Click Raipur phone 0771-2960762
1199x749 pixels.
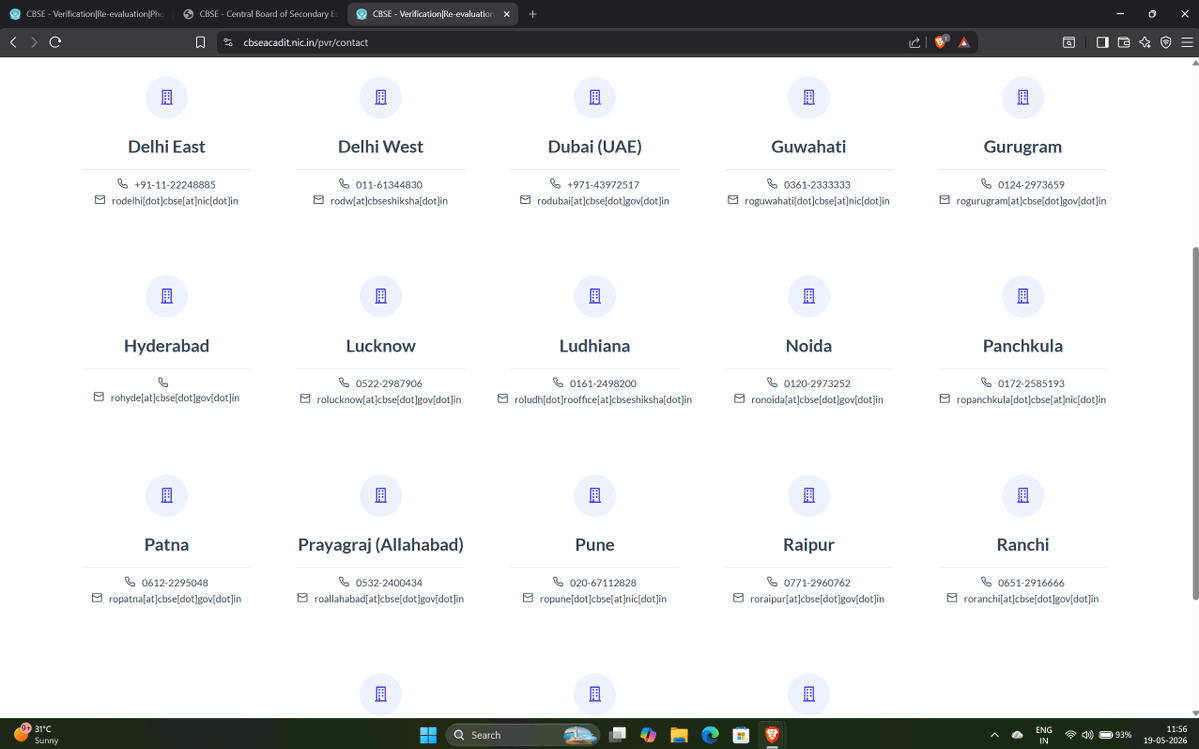click(817, 582)
